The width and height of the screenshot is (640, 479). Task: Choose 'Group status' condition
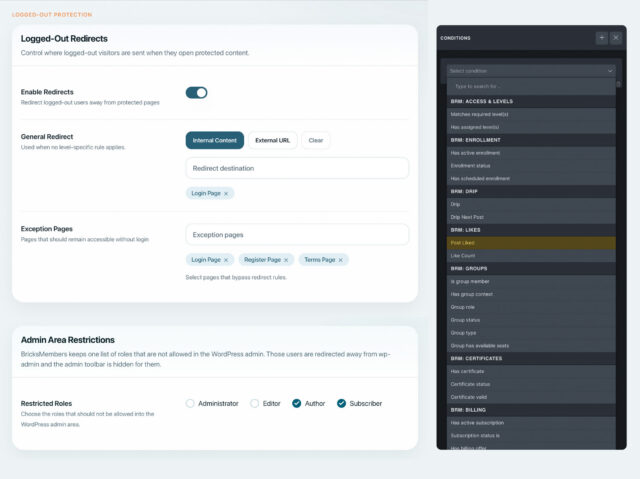pos(531,320)
